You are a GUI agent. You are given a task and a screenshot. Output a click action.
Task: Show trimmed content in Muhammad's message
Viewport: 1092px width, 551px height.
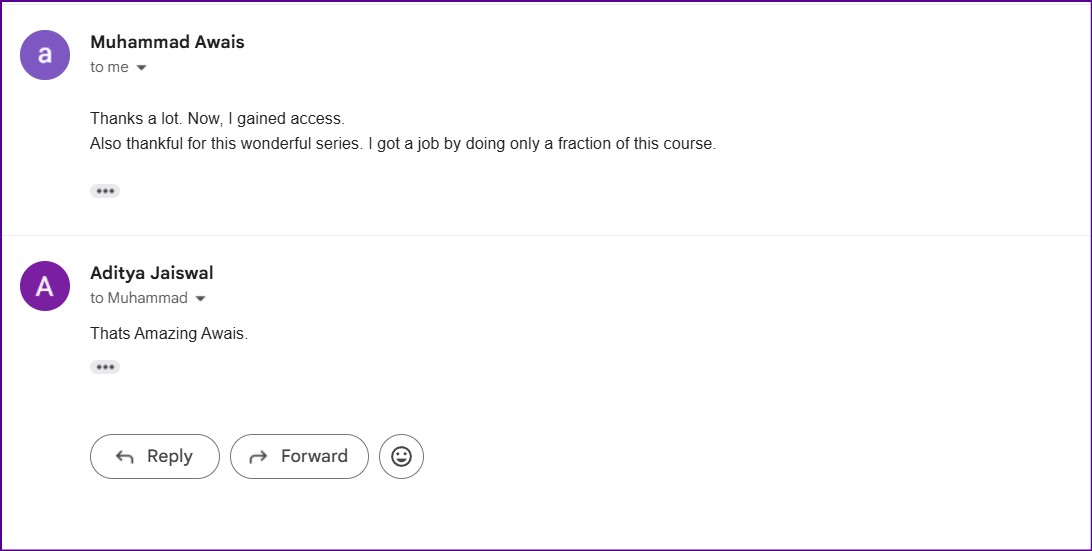105,191
